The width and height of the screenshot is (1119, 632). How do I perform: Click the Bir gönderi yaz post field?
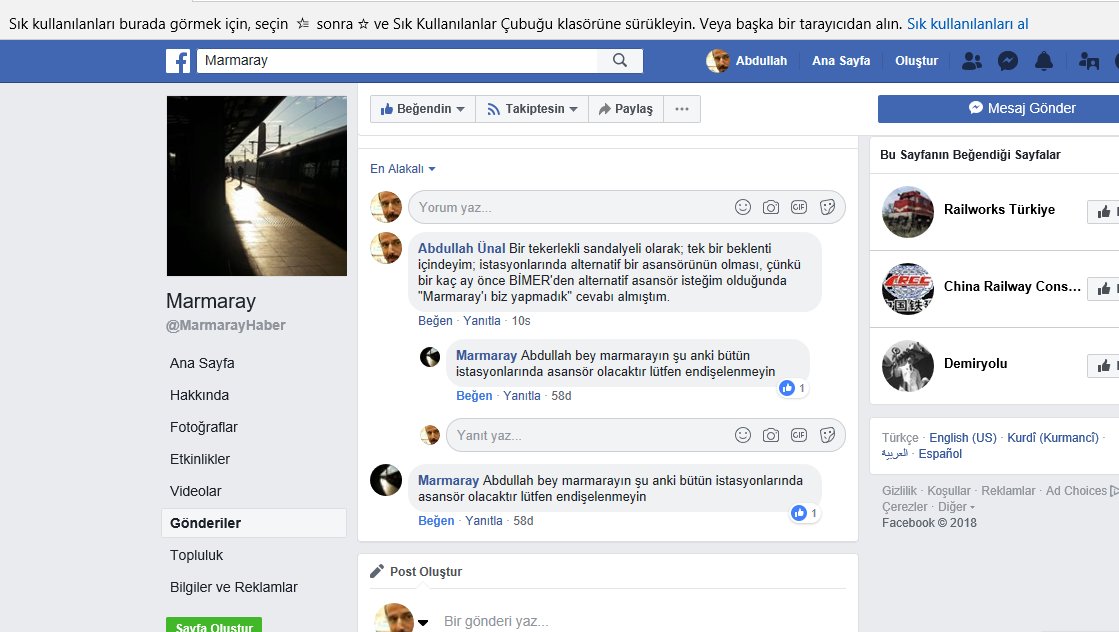point(496,621)
